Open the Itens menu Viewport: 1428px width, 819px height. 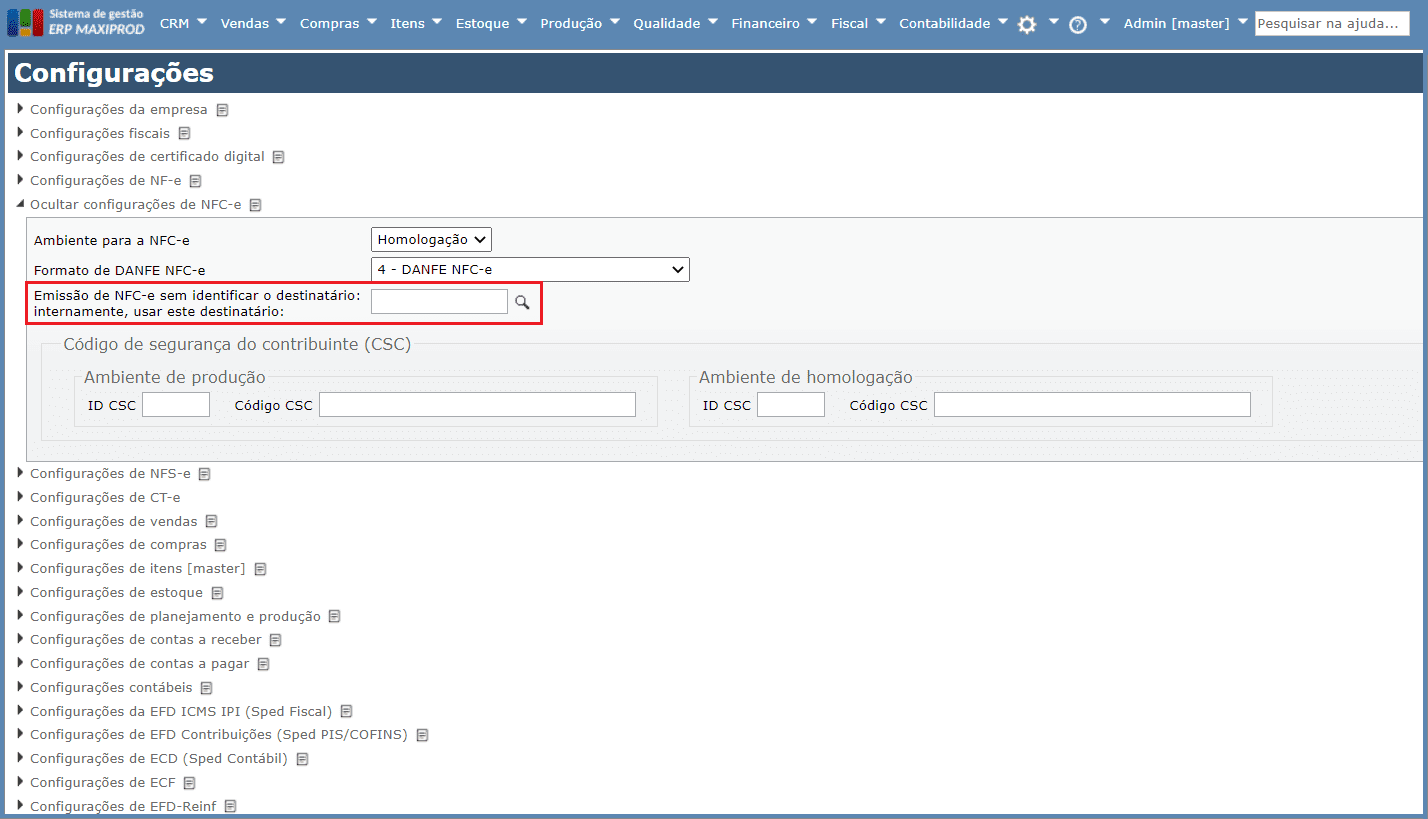(x=416, y=23)
